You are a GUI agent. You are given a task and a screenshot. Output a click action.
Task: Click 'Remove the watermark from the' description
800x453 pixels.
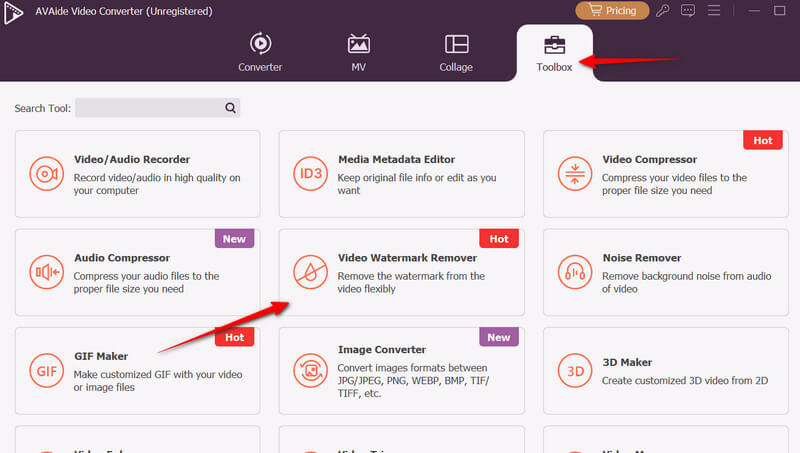[411, 282]
